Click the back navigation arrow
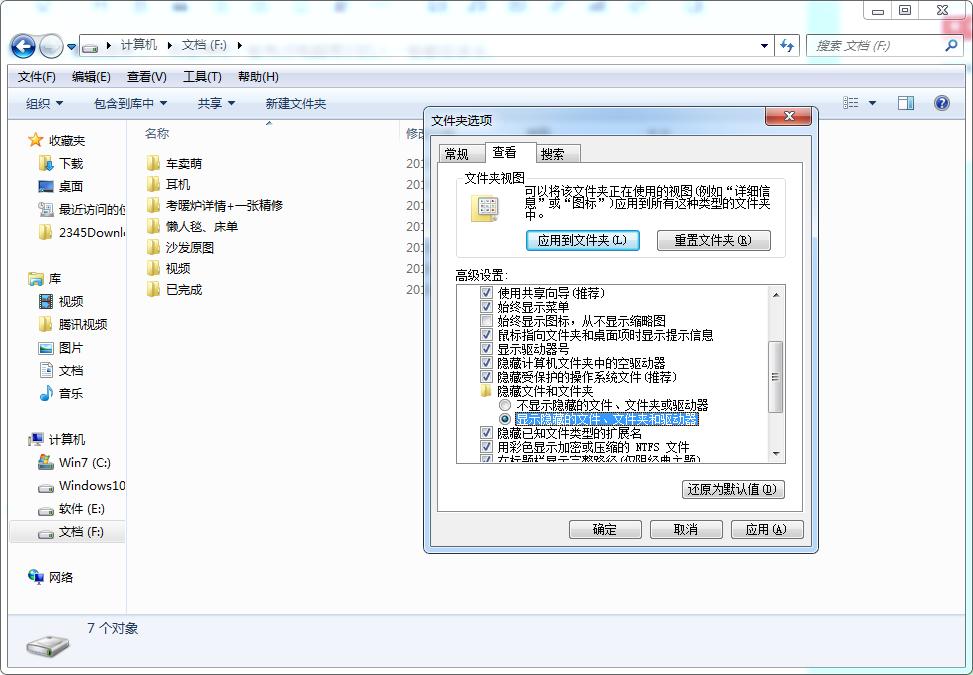The image size is (973, 675). (x=22, y=46)
